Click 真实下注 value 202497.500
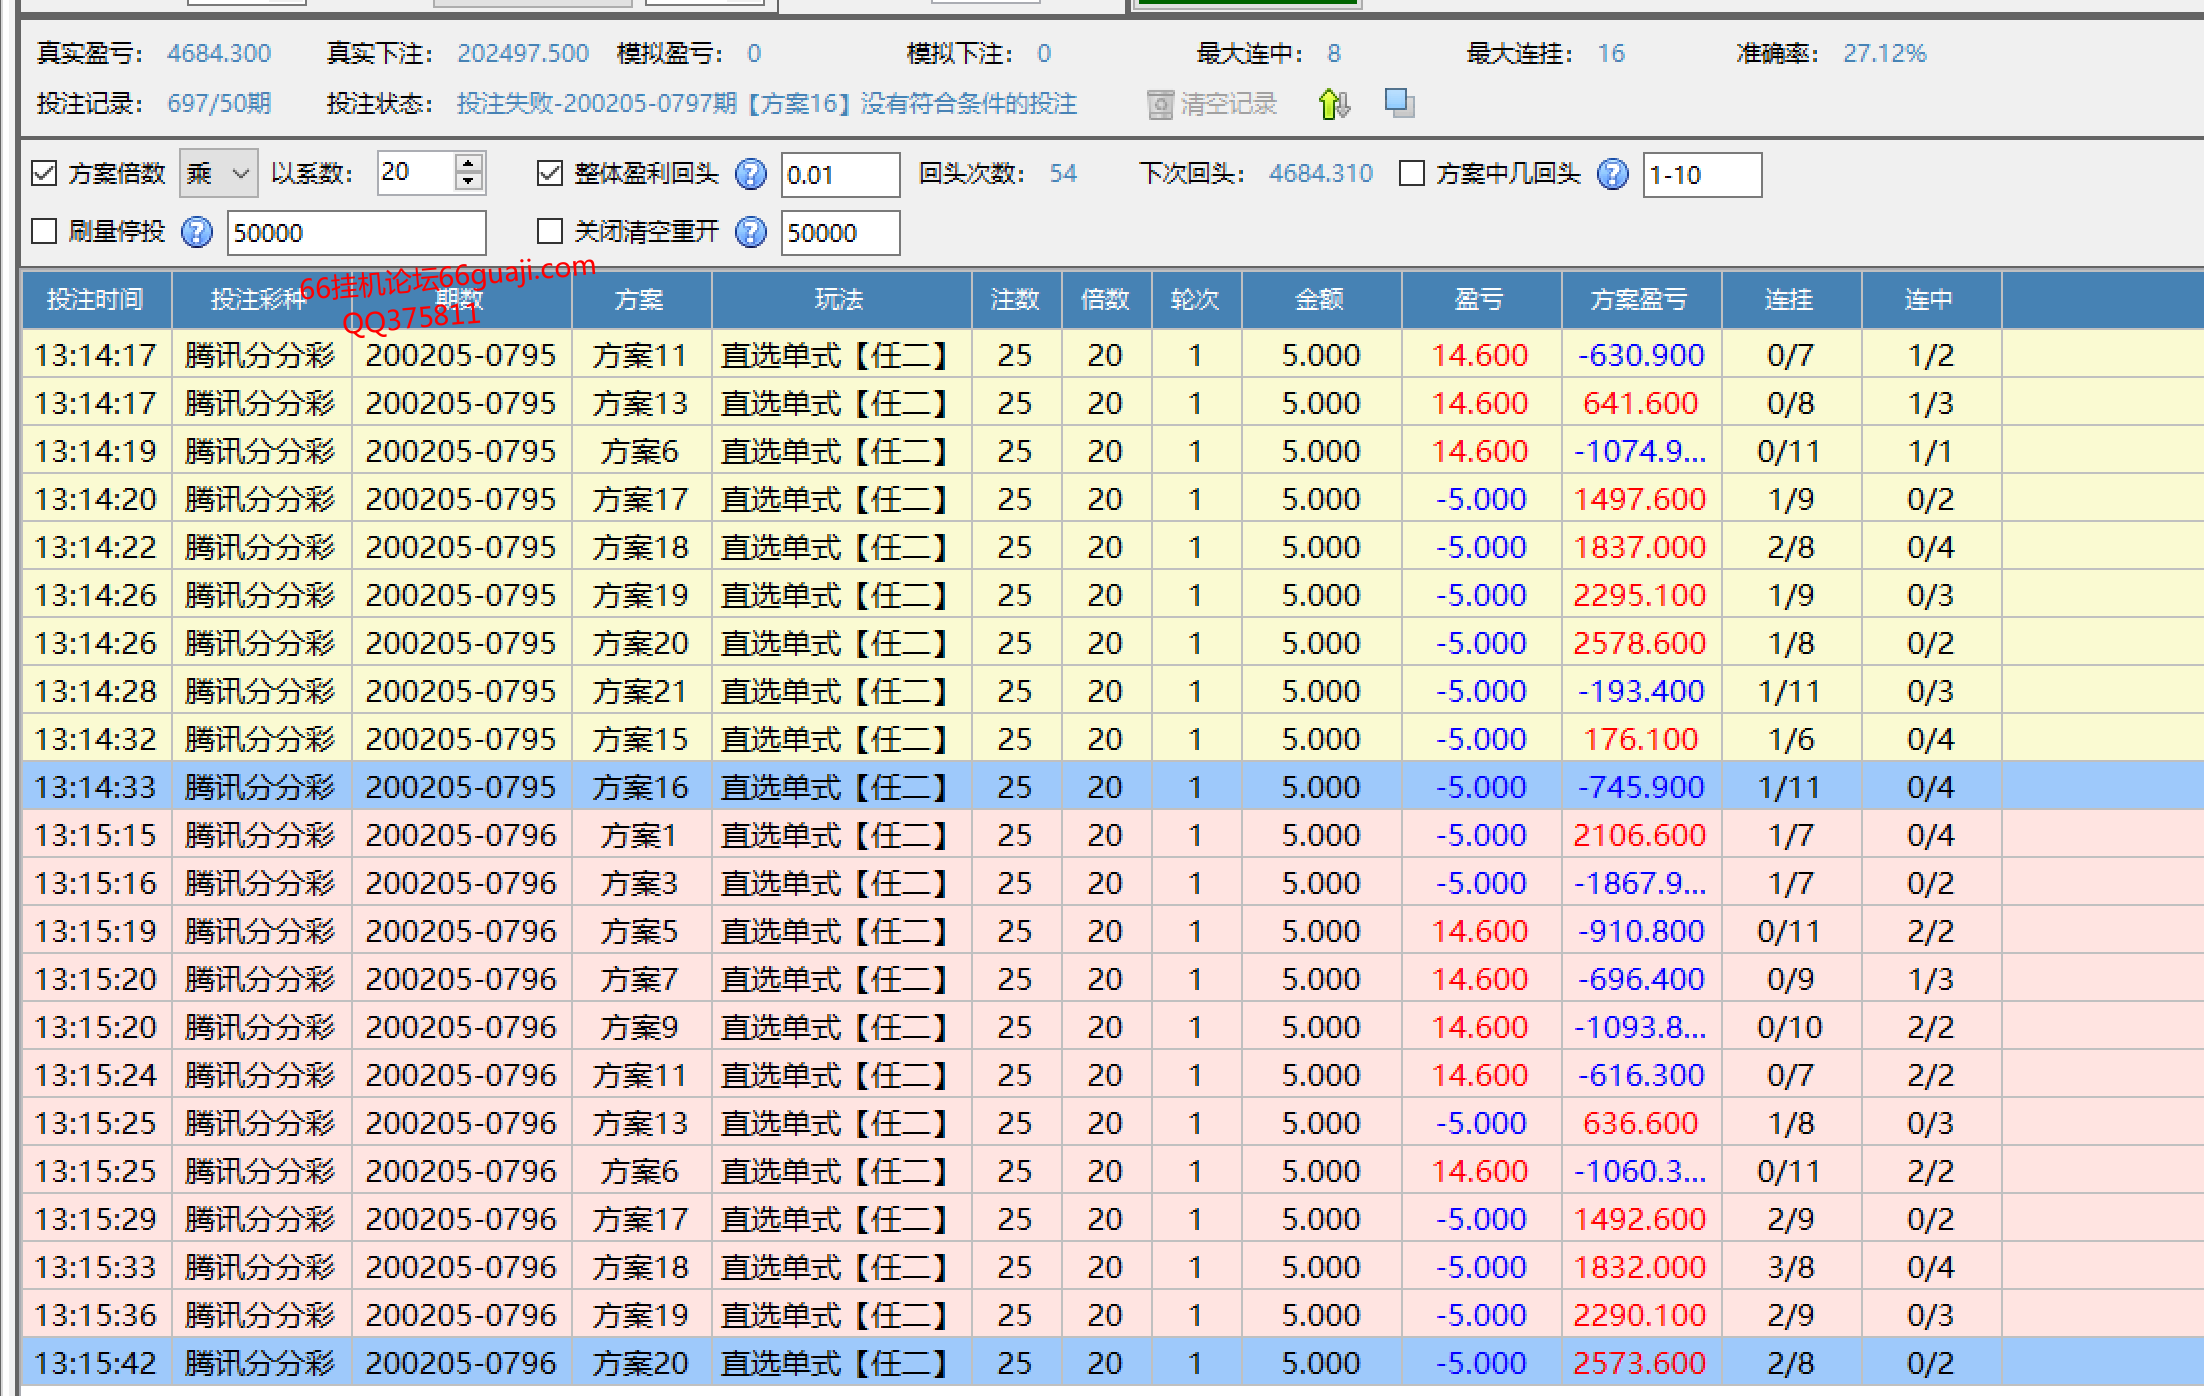Screen dimensions: 2204x1396 (x=523, y=53)
